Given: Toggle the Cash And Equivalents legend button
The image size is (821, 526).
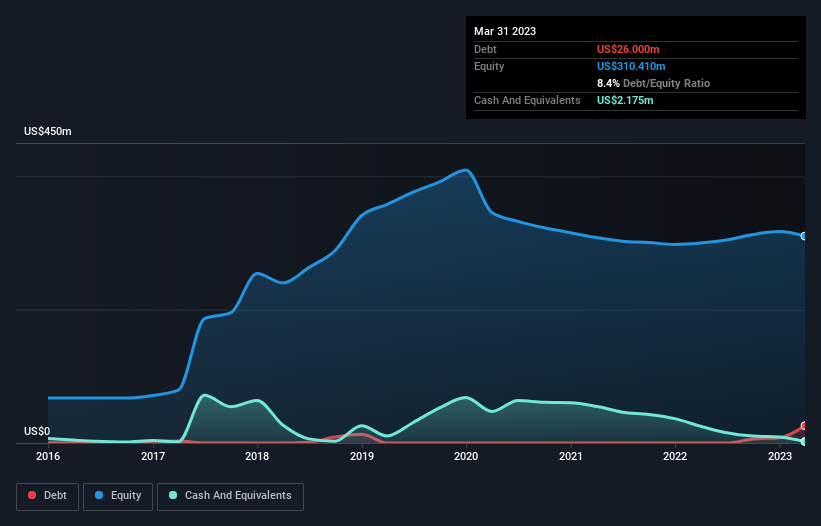Looking at the screenshot, I should (230, 496).
